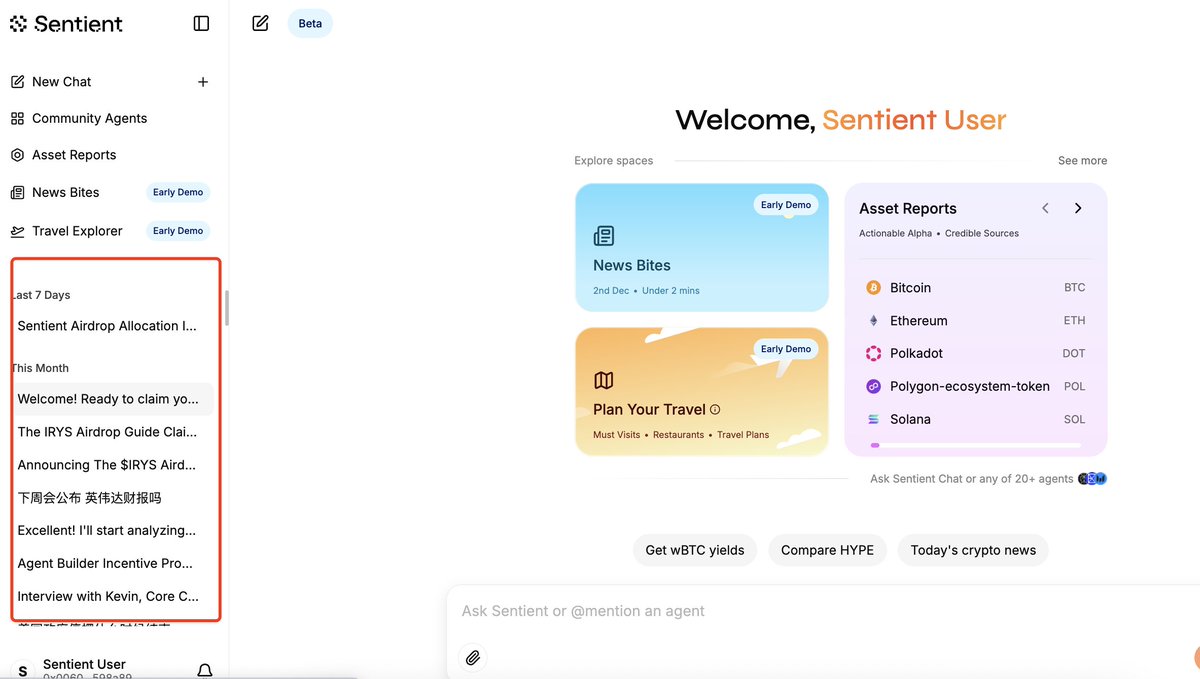Click the Bitcoin coin icon
Screen dimensions: 1200x679
click(872, 287)
